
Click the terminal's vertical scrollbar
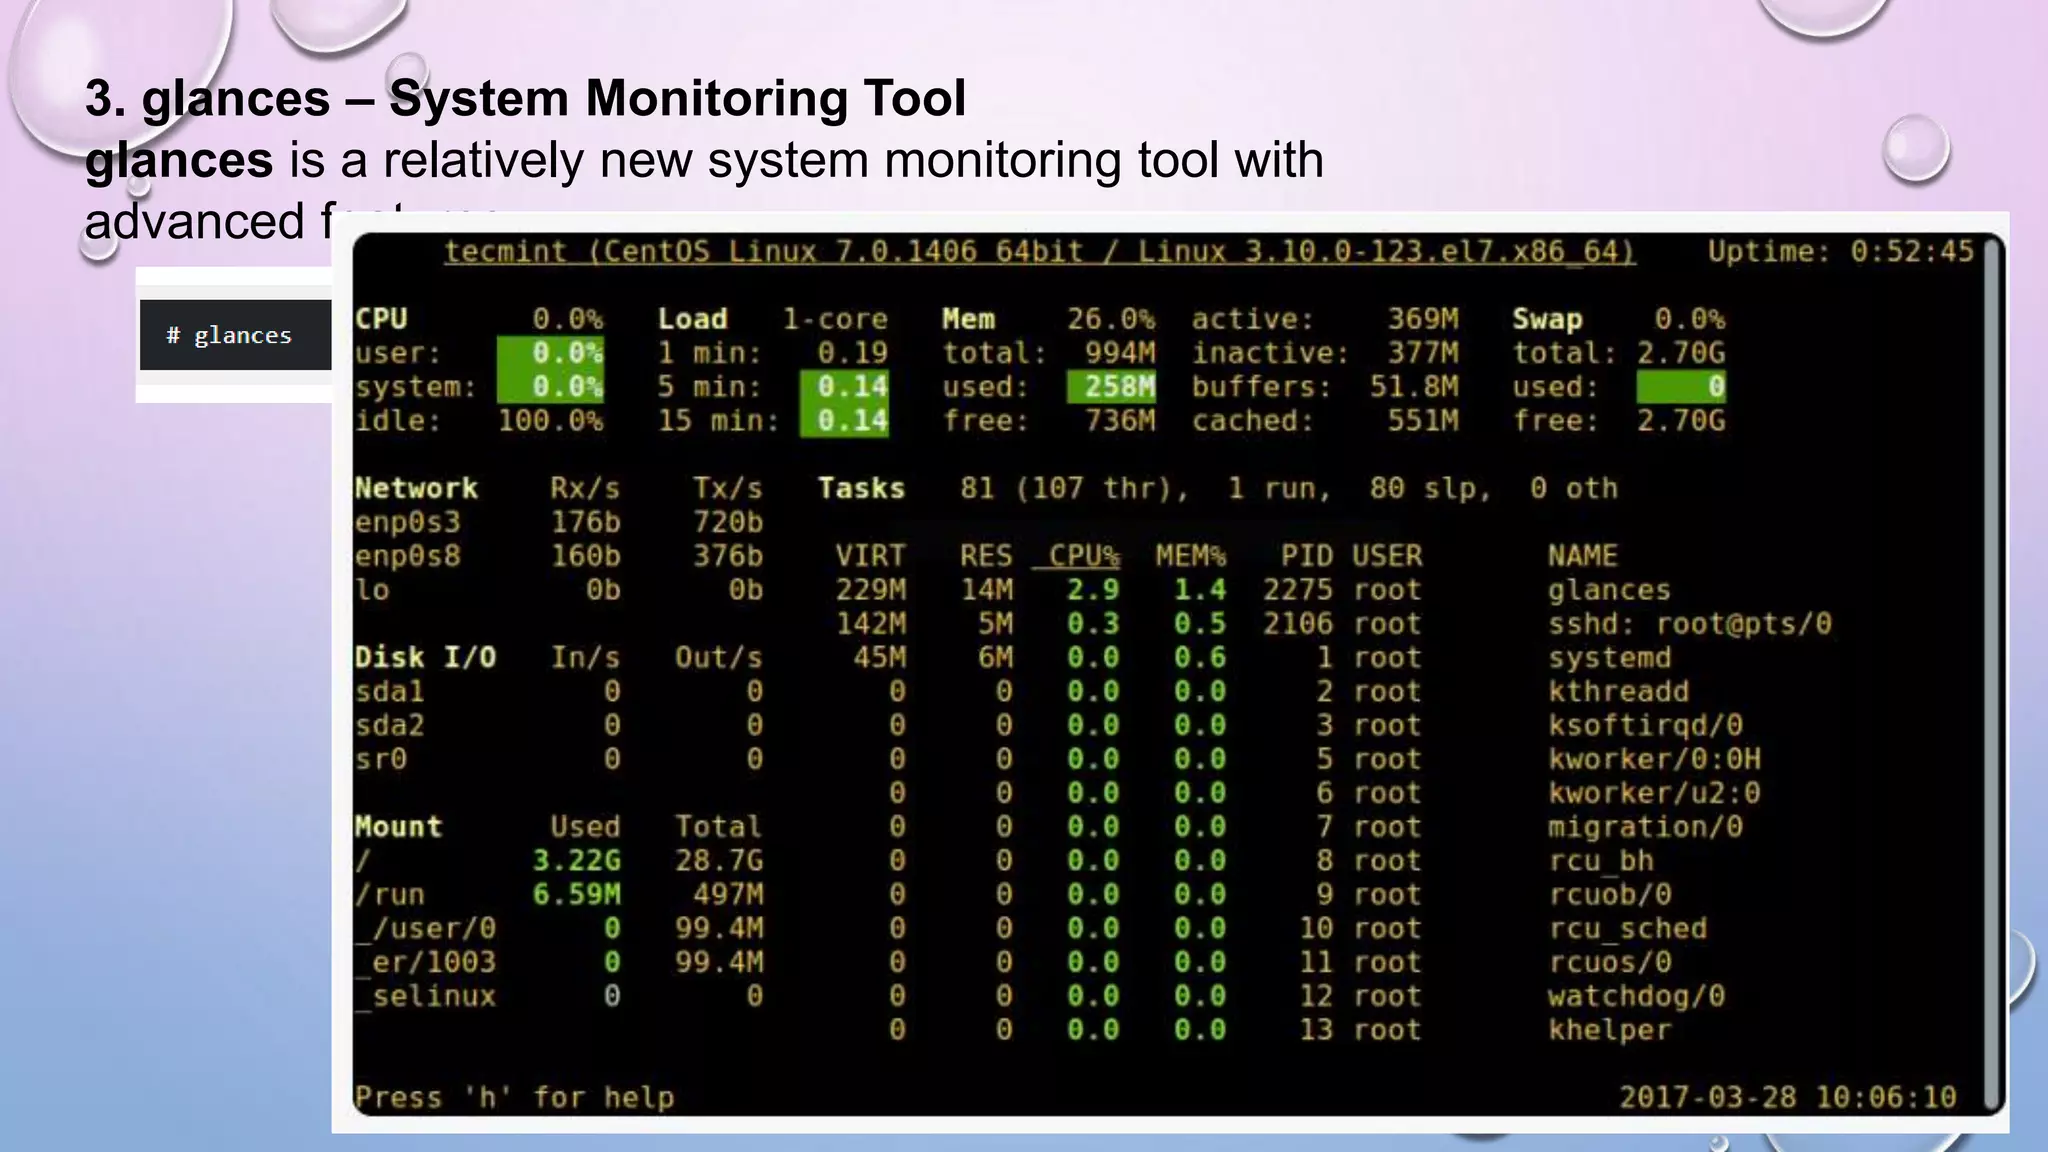(1994, 673)
